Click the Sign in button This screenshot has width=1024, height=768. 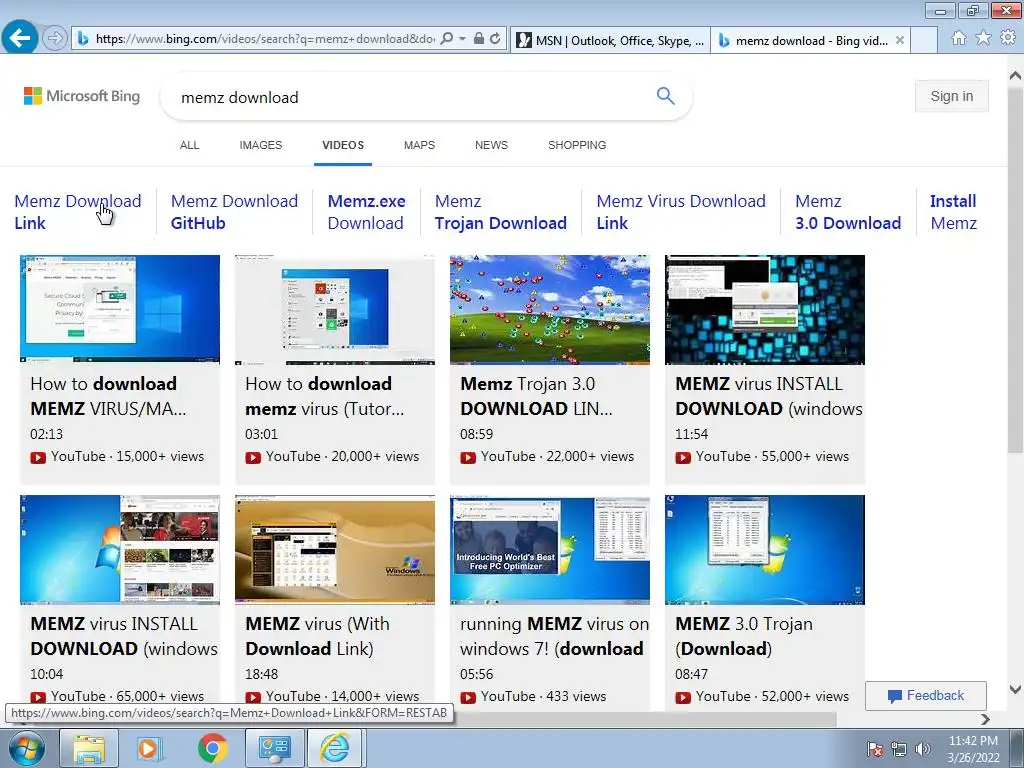tap(952, 96)
